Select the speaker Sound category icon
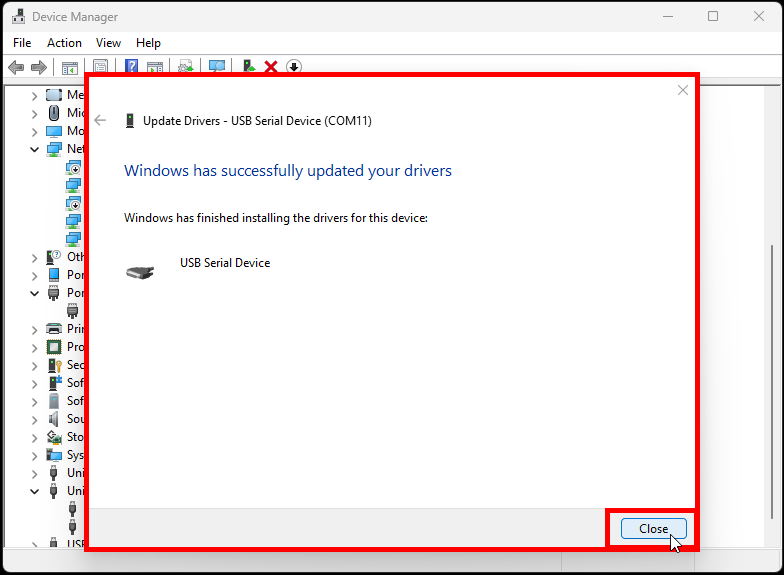 (x=54, y=419)
